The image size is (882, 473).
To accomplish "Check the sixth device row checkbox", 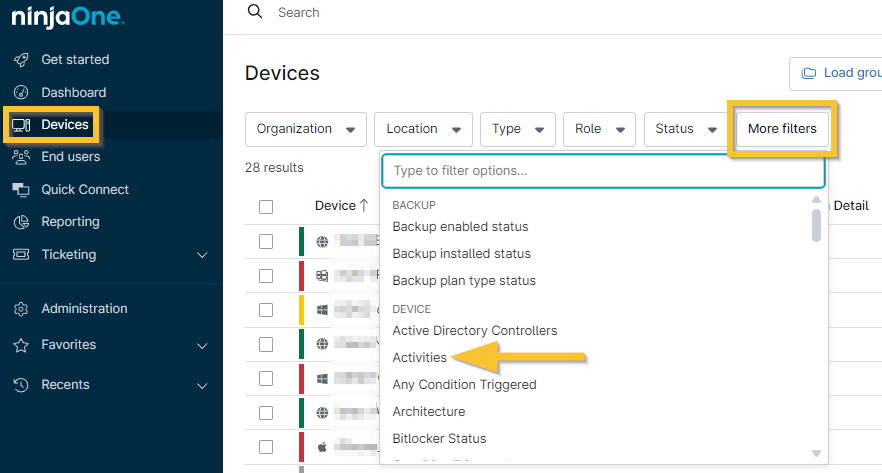I will click(x=266, y=413).
